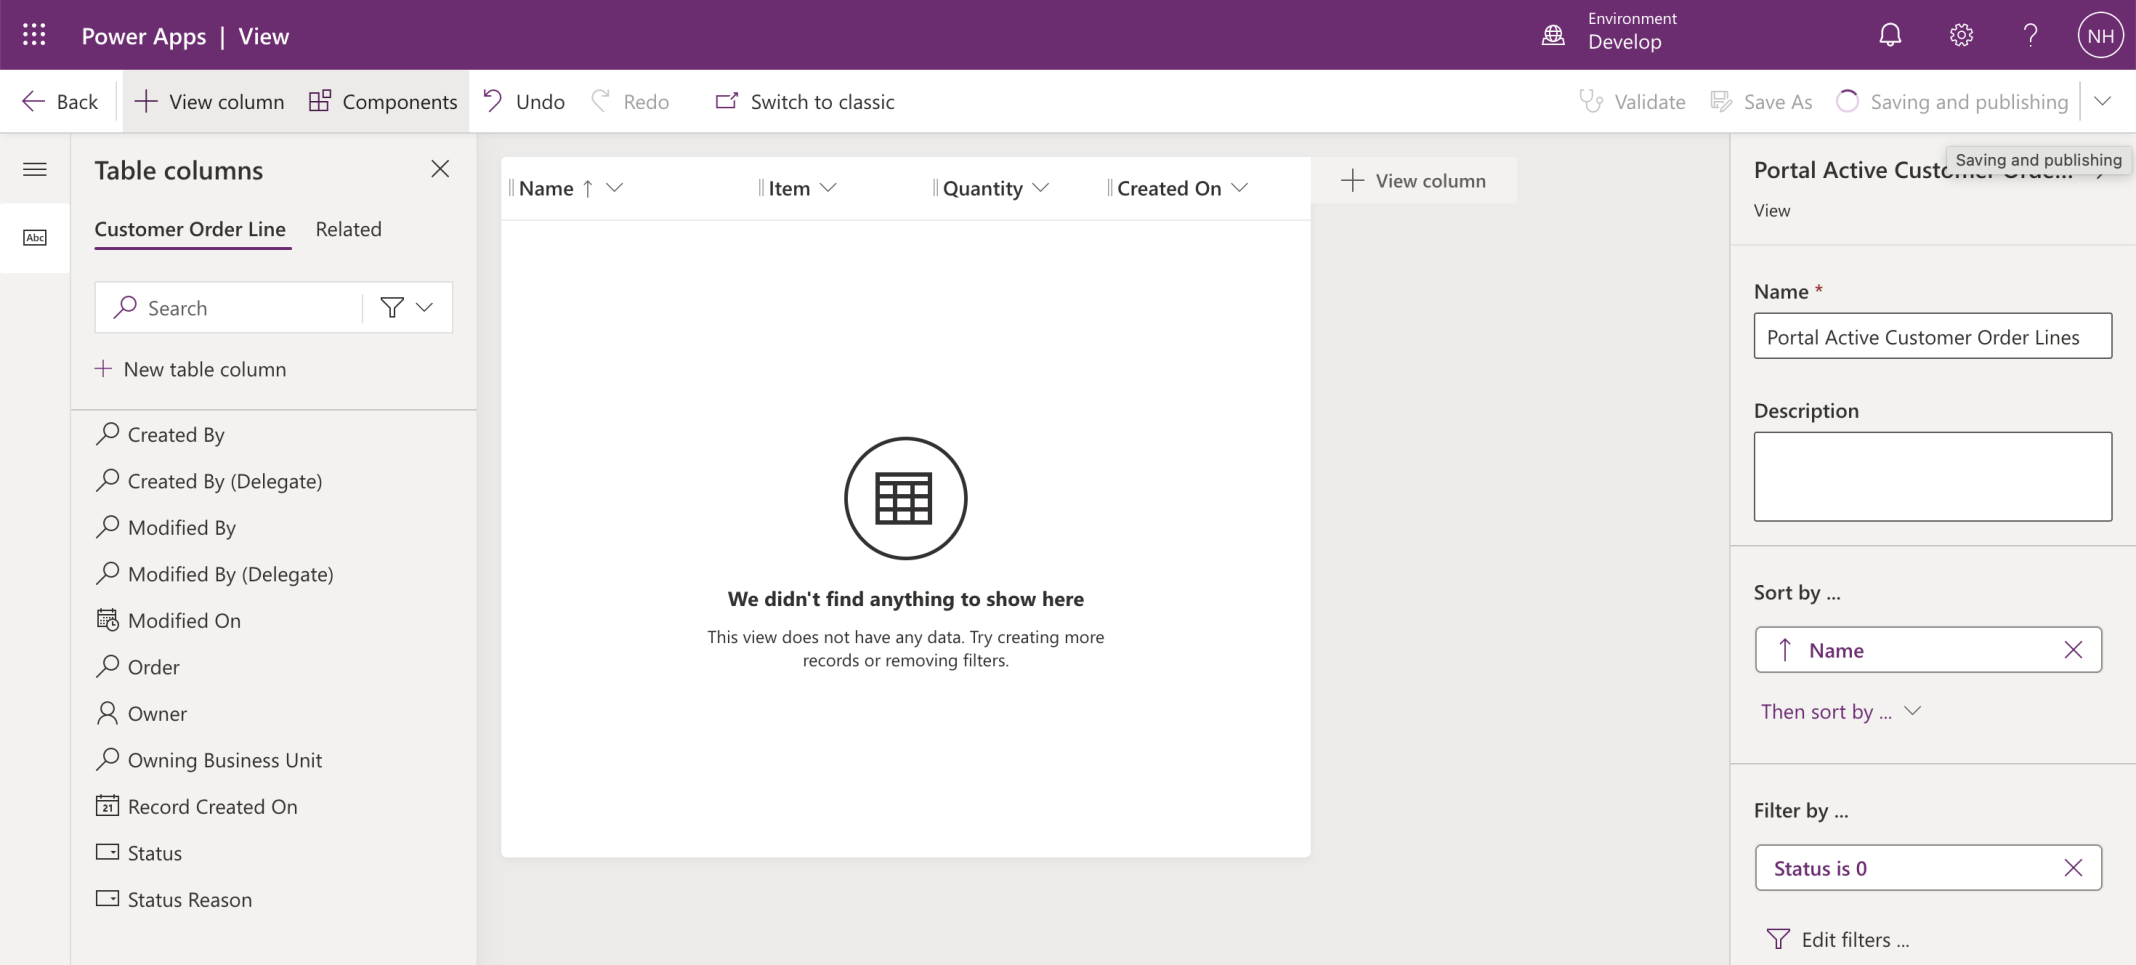This screenshot has height=965, width=2136.
Task: Click the Abc table columns rail icon
Action: pyautogui.click(x=35, y=237)
